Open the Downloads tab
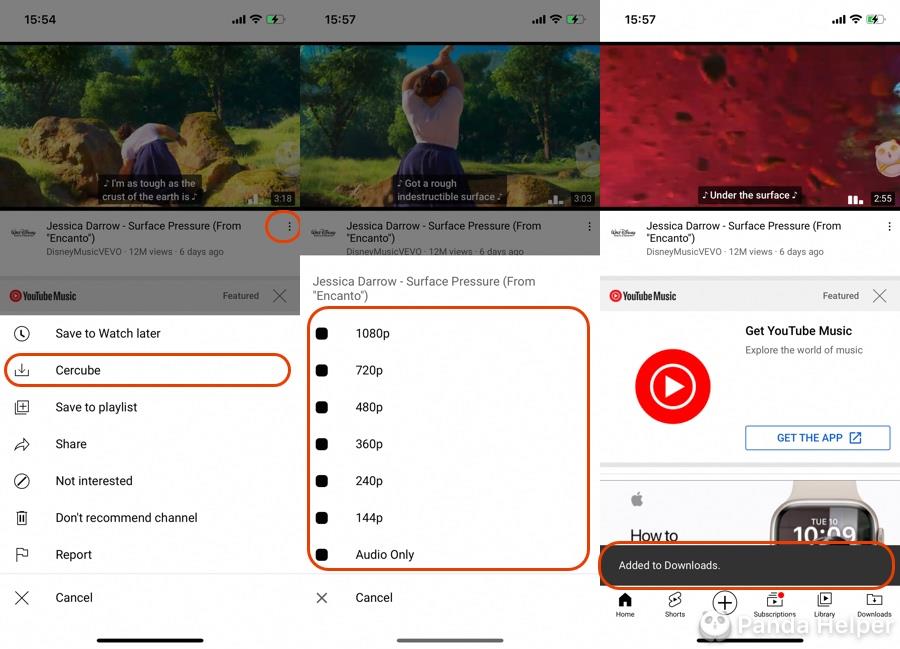The width and height of the screenshot is (900, 649). tap(874, 605)
